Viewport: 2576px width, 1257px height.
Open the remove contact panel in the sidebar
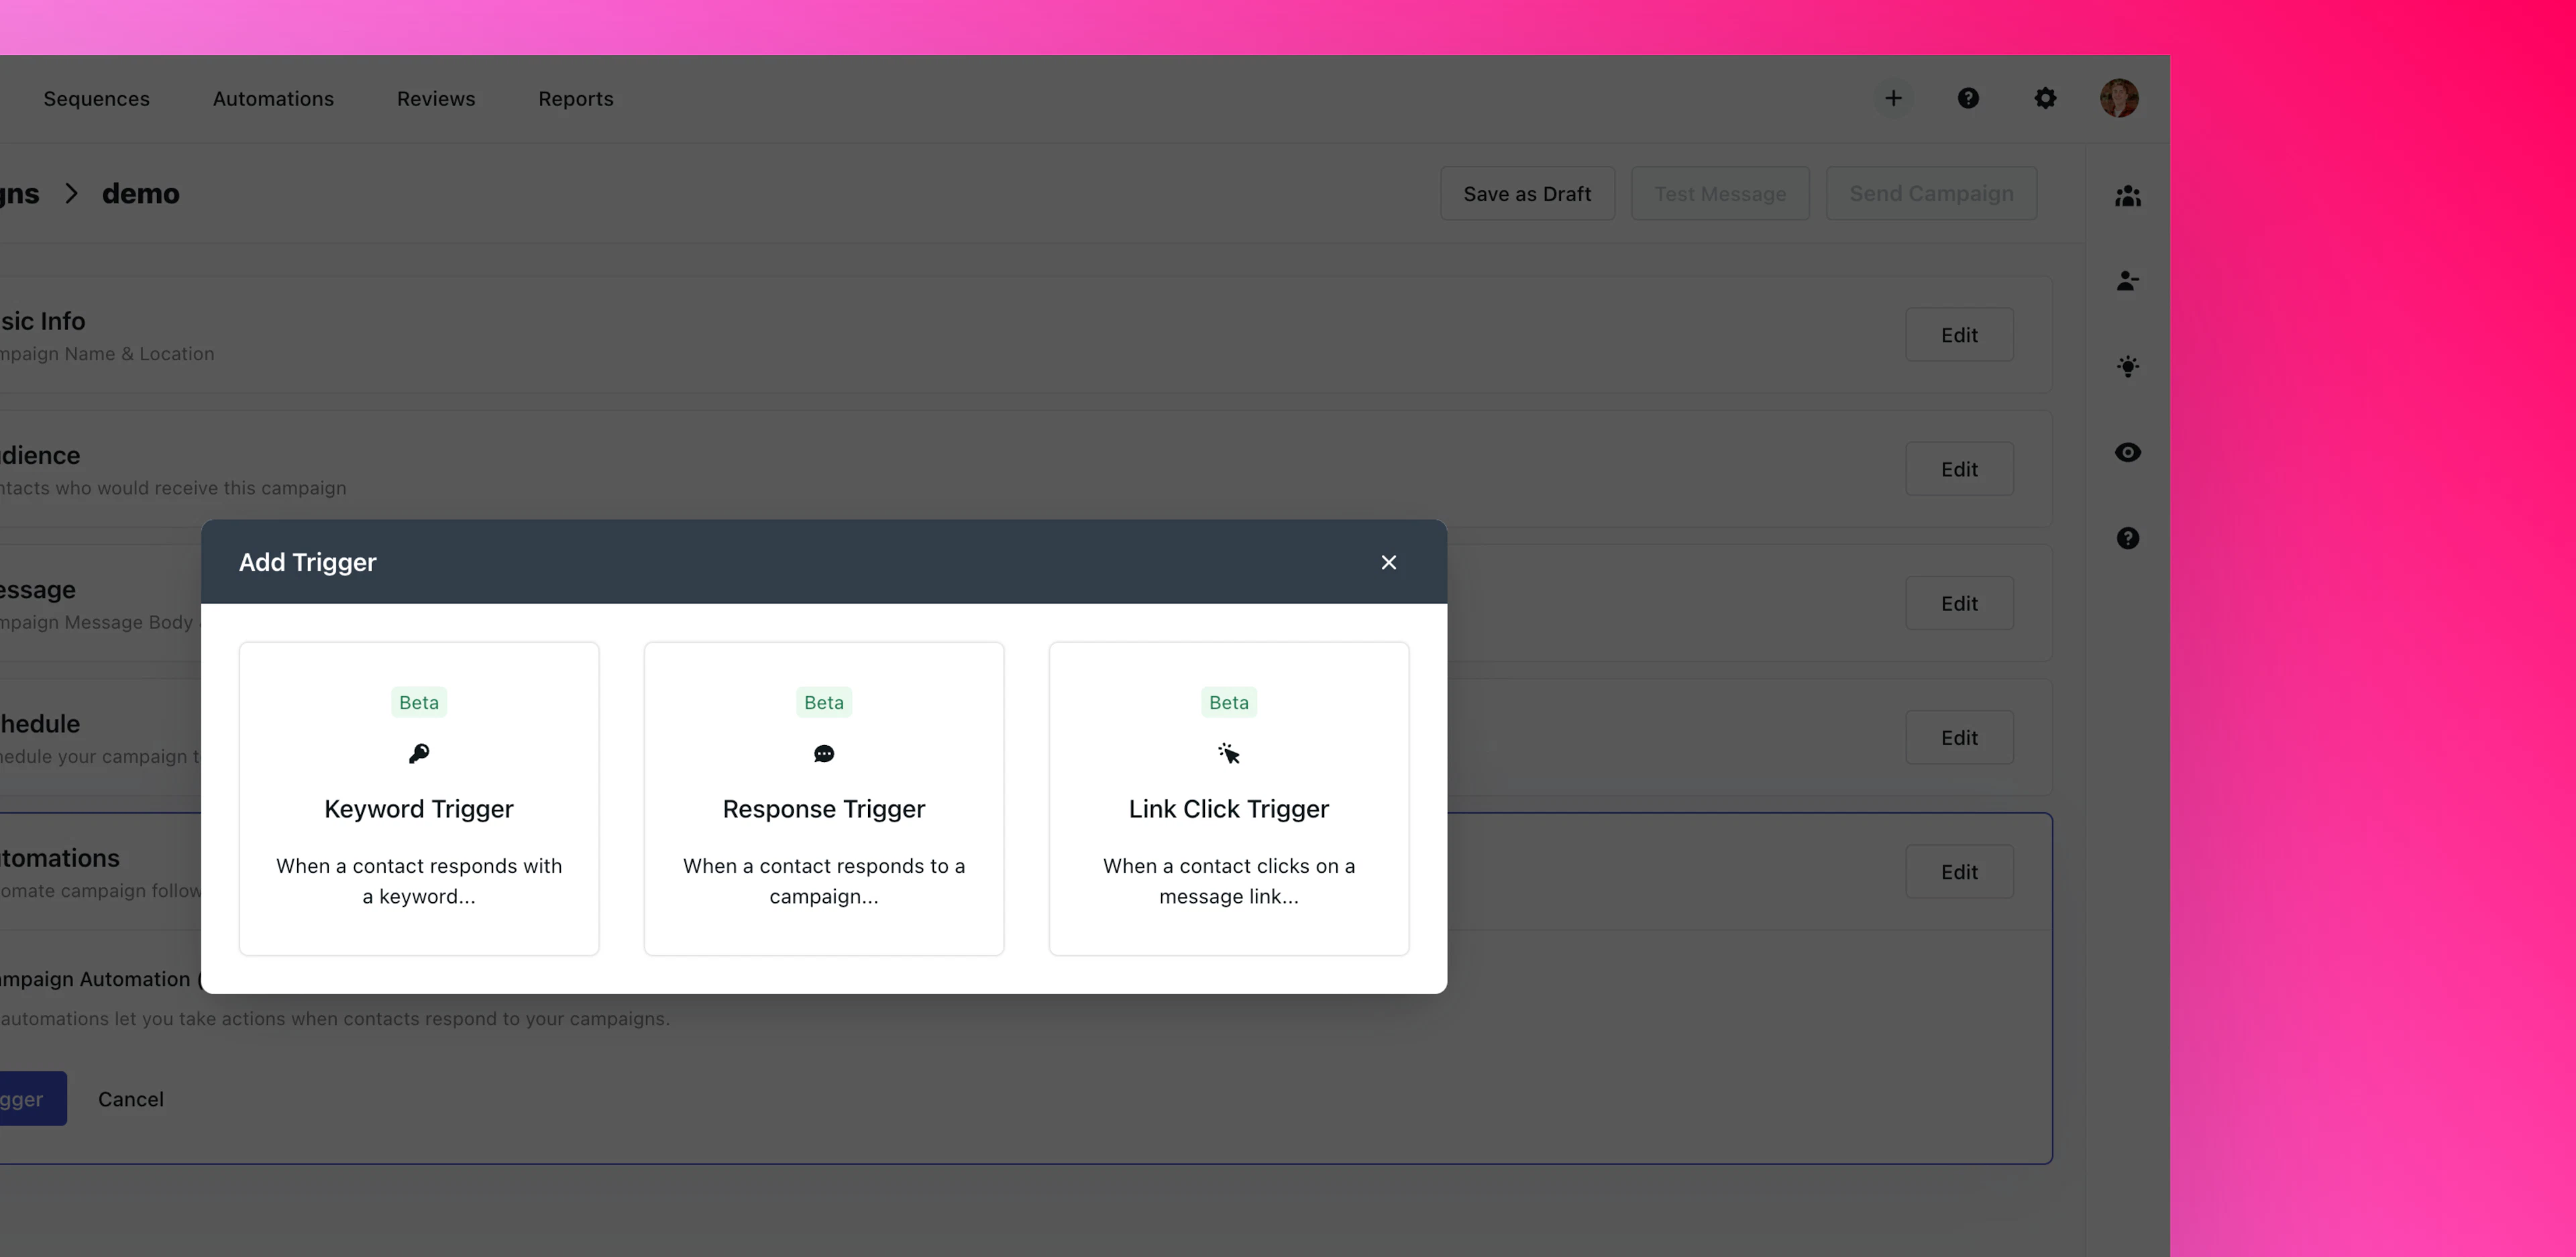click(2128, 281)
